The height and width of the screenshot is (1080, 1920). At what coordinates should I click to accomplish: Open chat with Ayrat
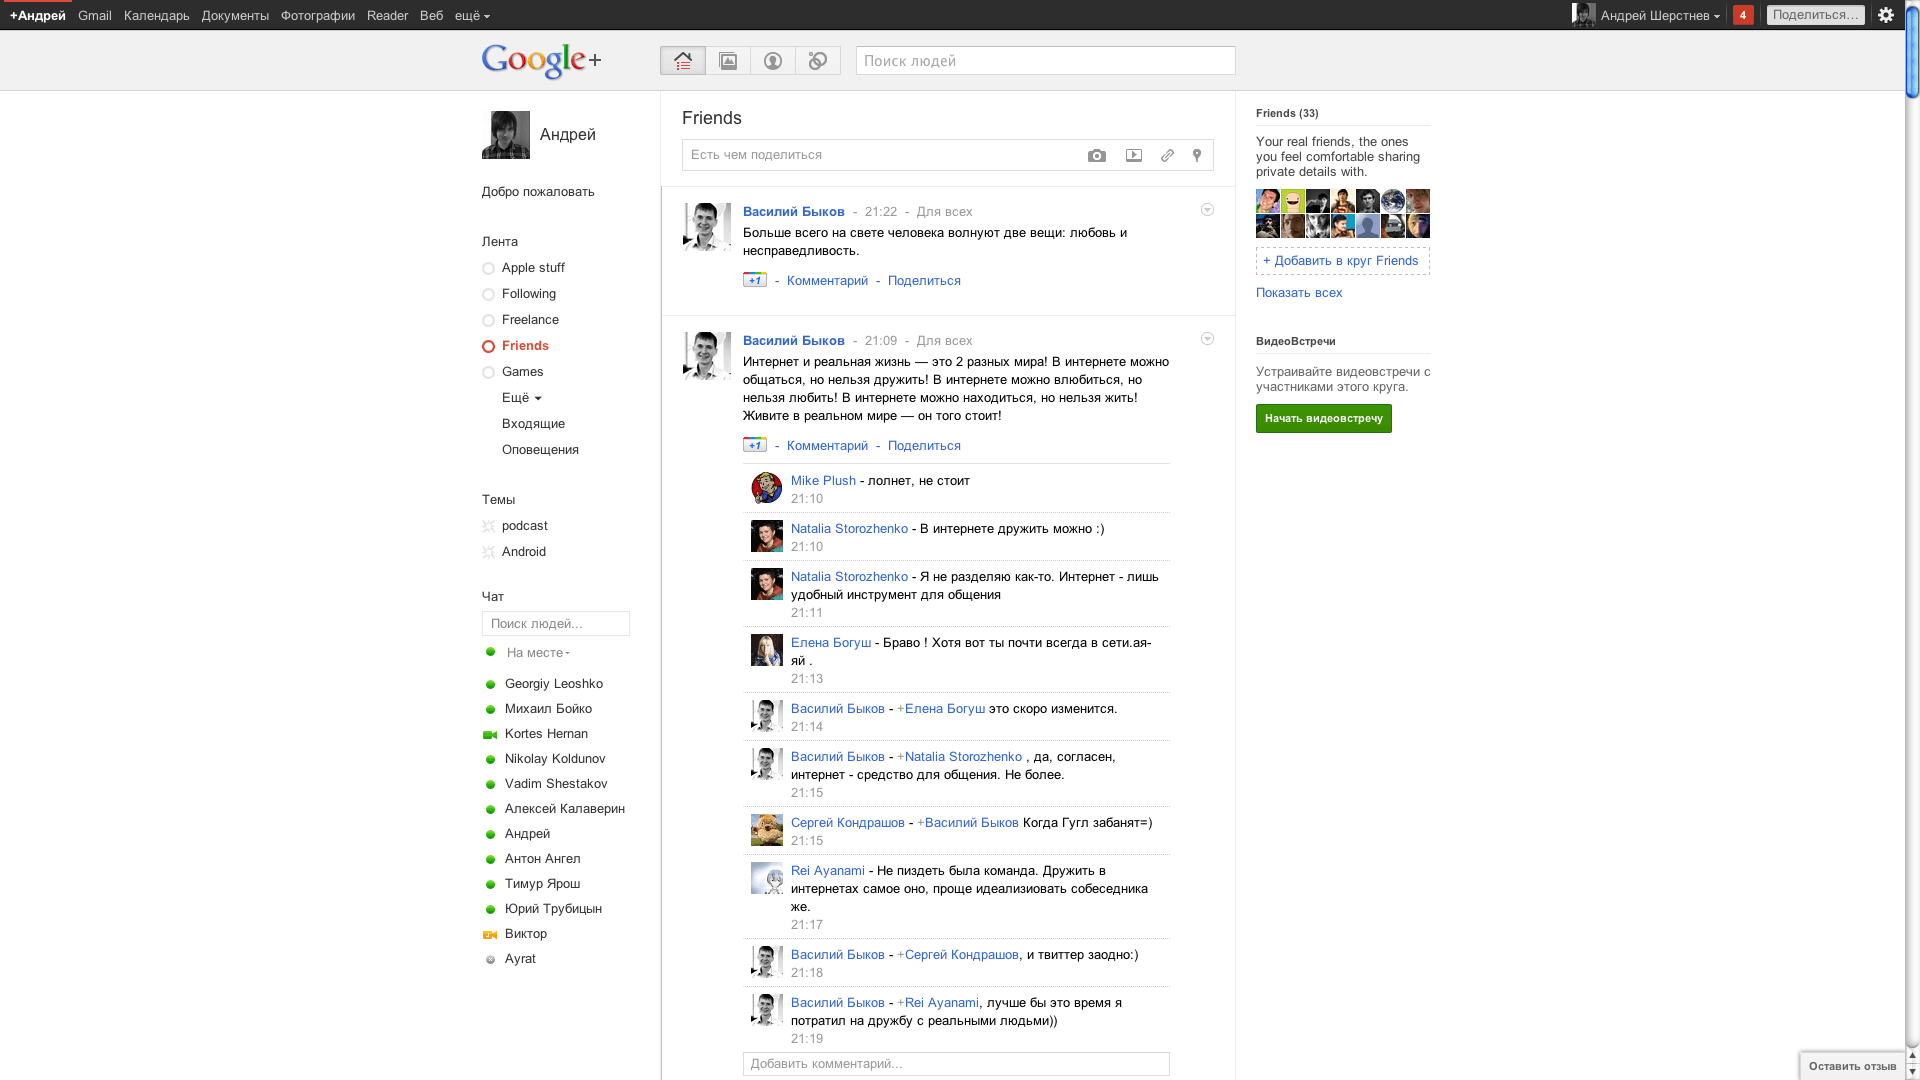(x=520, y=959)
